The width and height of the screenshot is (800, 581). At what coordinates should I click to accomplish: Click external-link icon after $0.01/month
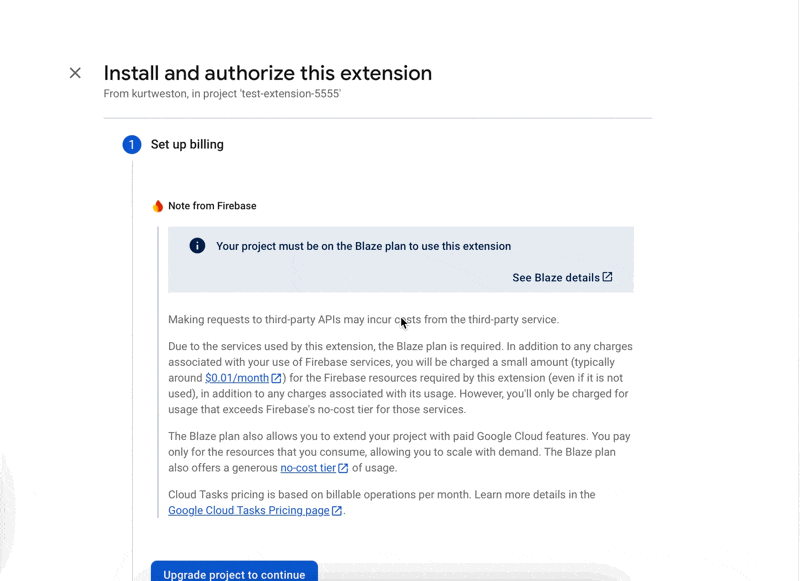277,378
